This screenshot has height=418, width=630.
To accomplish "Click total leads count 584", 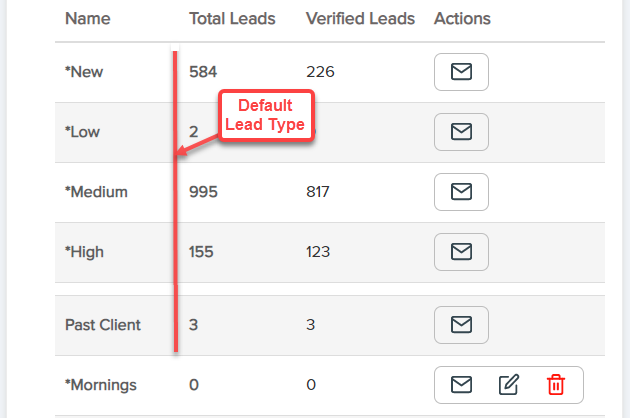I will 203,72.
